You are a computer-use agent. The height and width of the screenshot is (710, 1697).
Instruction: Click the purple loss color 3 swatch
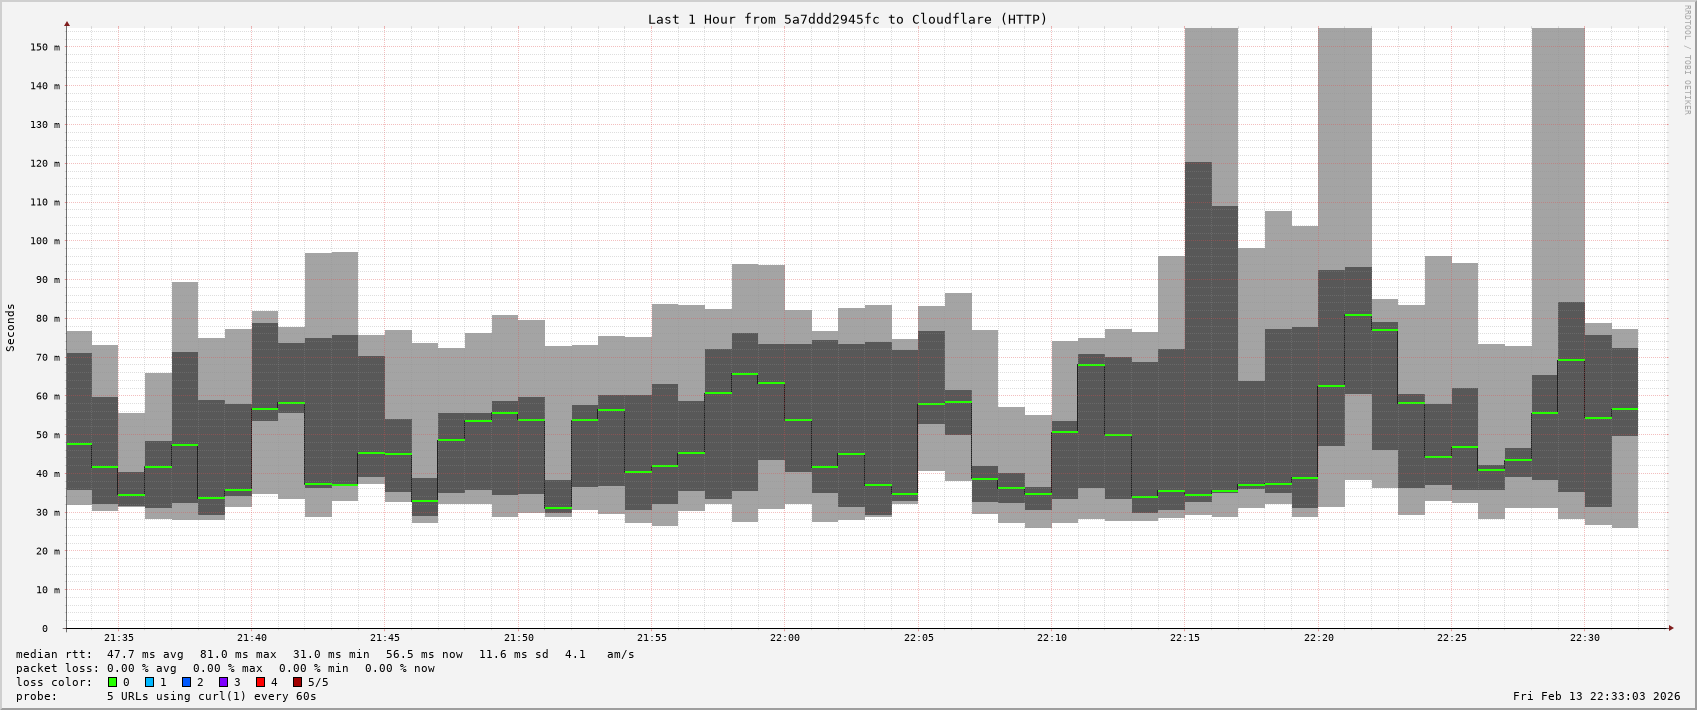tap(223, 682)
